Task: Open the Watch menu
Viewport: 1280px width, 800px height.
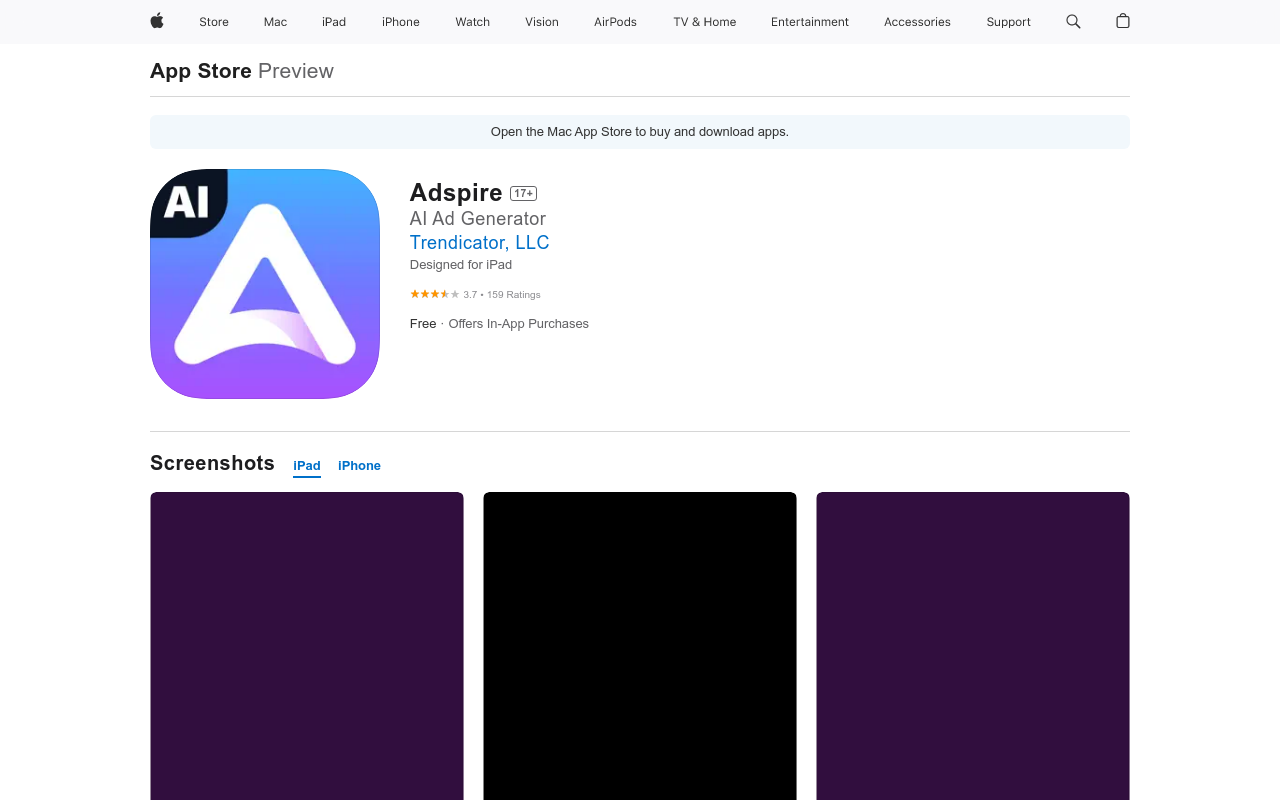Action: pos(473,22)
